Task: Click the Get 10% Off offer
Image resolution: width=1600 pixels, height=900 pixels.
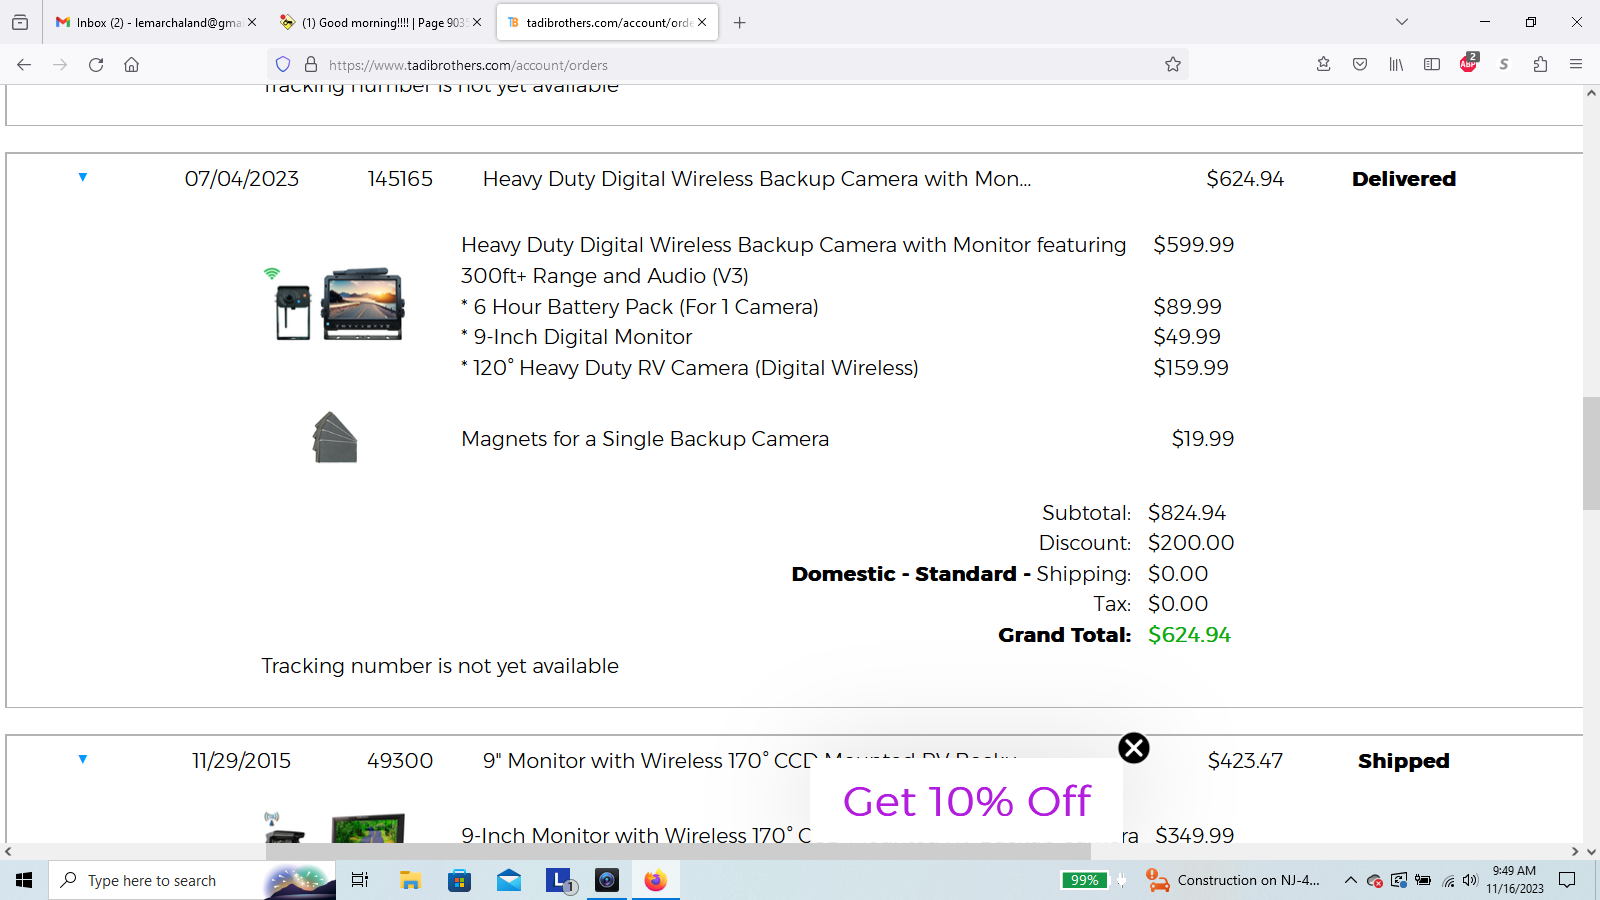Action: [966, 802]
